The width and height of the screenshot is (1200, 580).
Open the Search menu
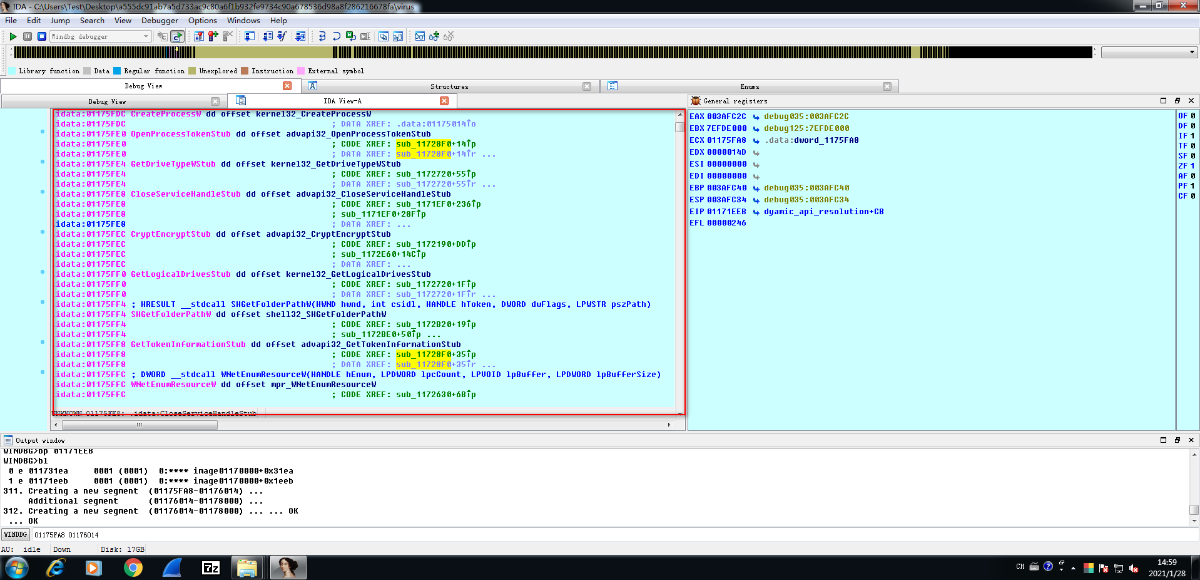point(92,20)
